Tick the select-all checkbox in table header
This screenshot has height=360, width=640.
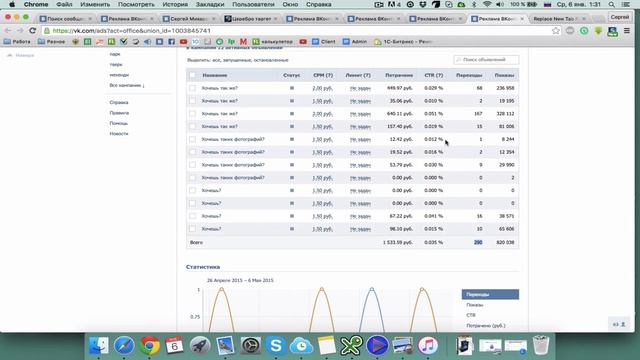(x=192, y=75)
